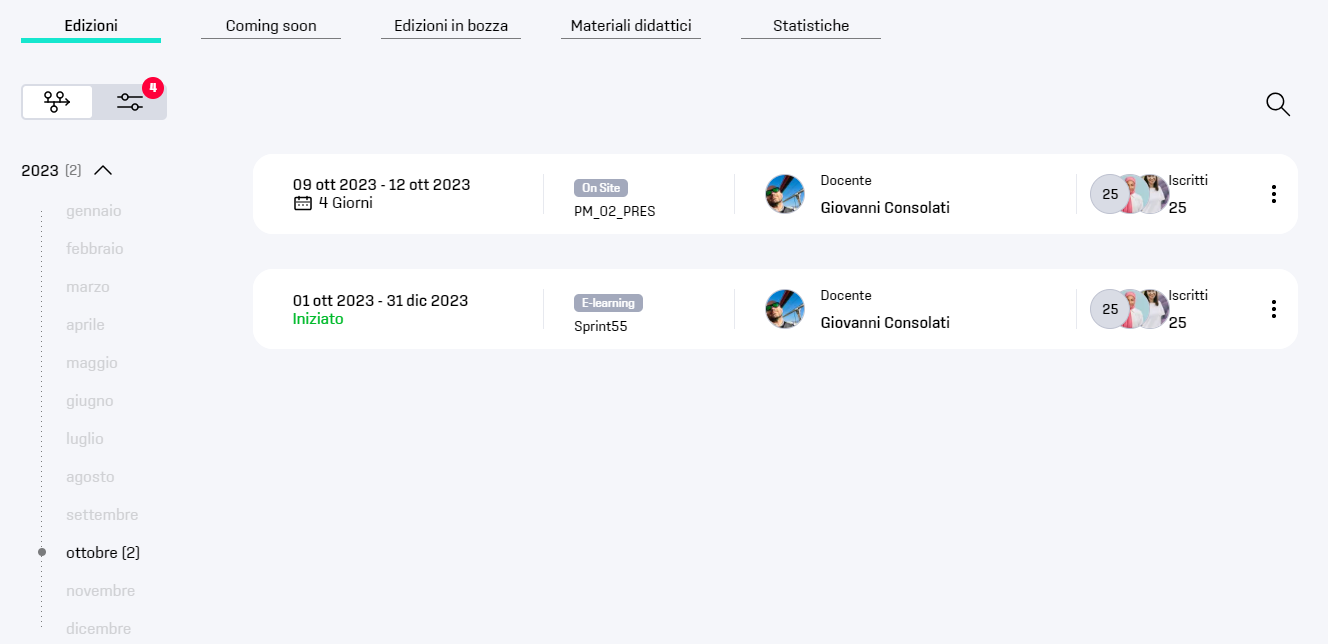
Task: Click teacher avatar in PM_02_PRES row
Action: pyautogui.click(x=785, y=194)
